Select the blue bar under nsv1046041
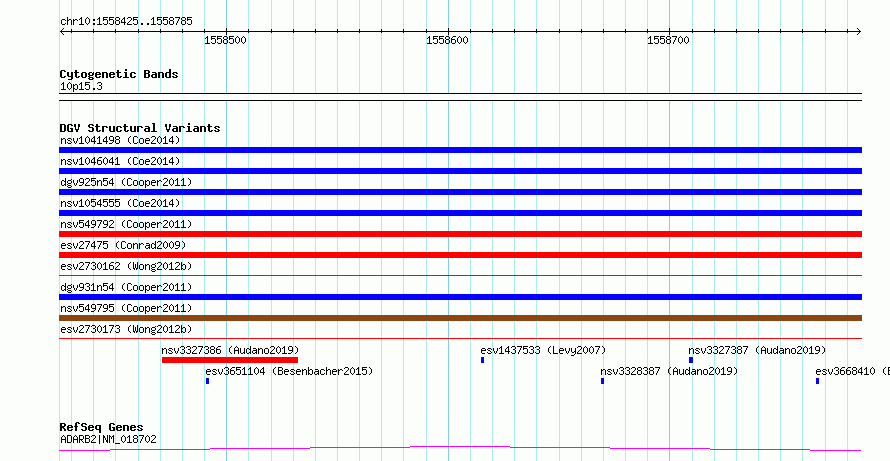Image resolution: width=890 pixels, height=461 pixels. pyautogui.click(x=460, y=171)
